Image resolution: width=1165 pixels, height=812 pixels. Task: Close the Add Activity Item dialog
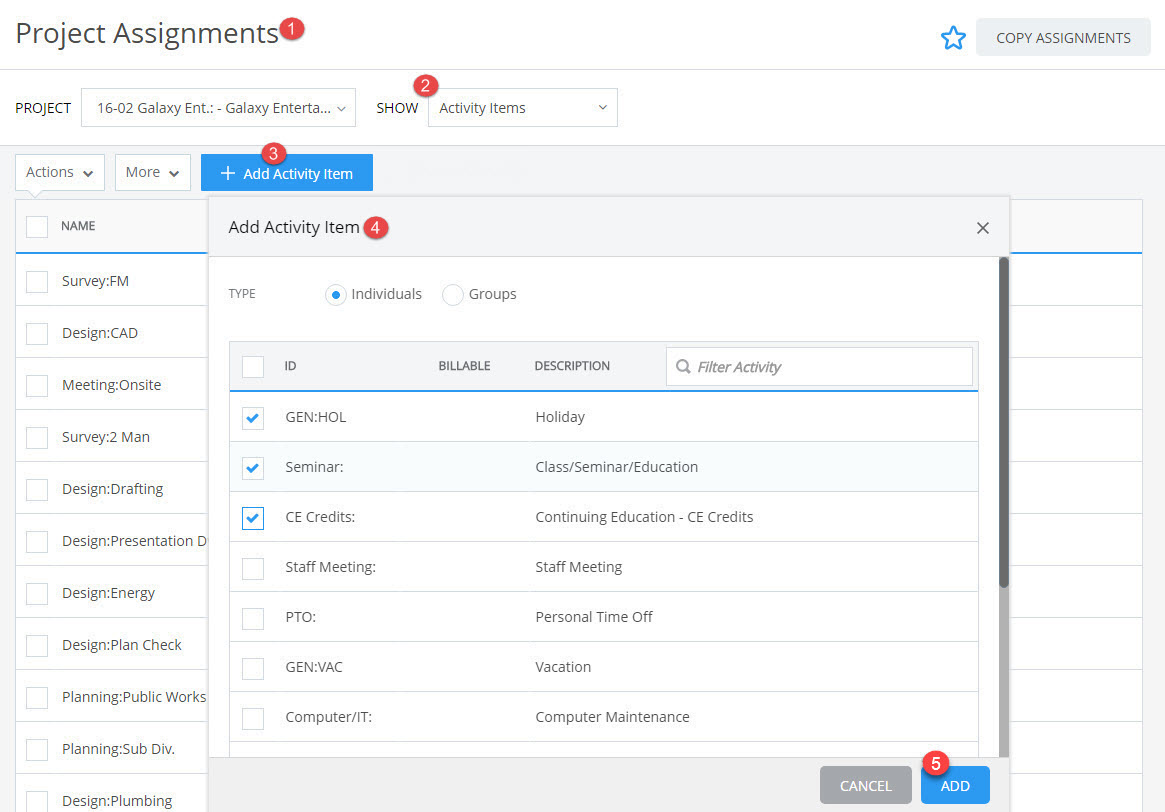pyautogui.click(x=982, y=227)
